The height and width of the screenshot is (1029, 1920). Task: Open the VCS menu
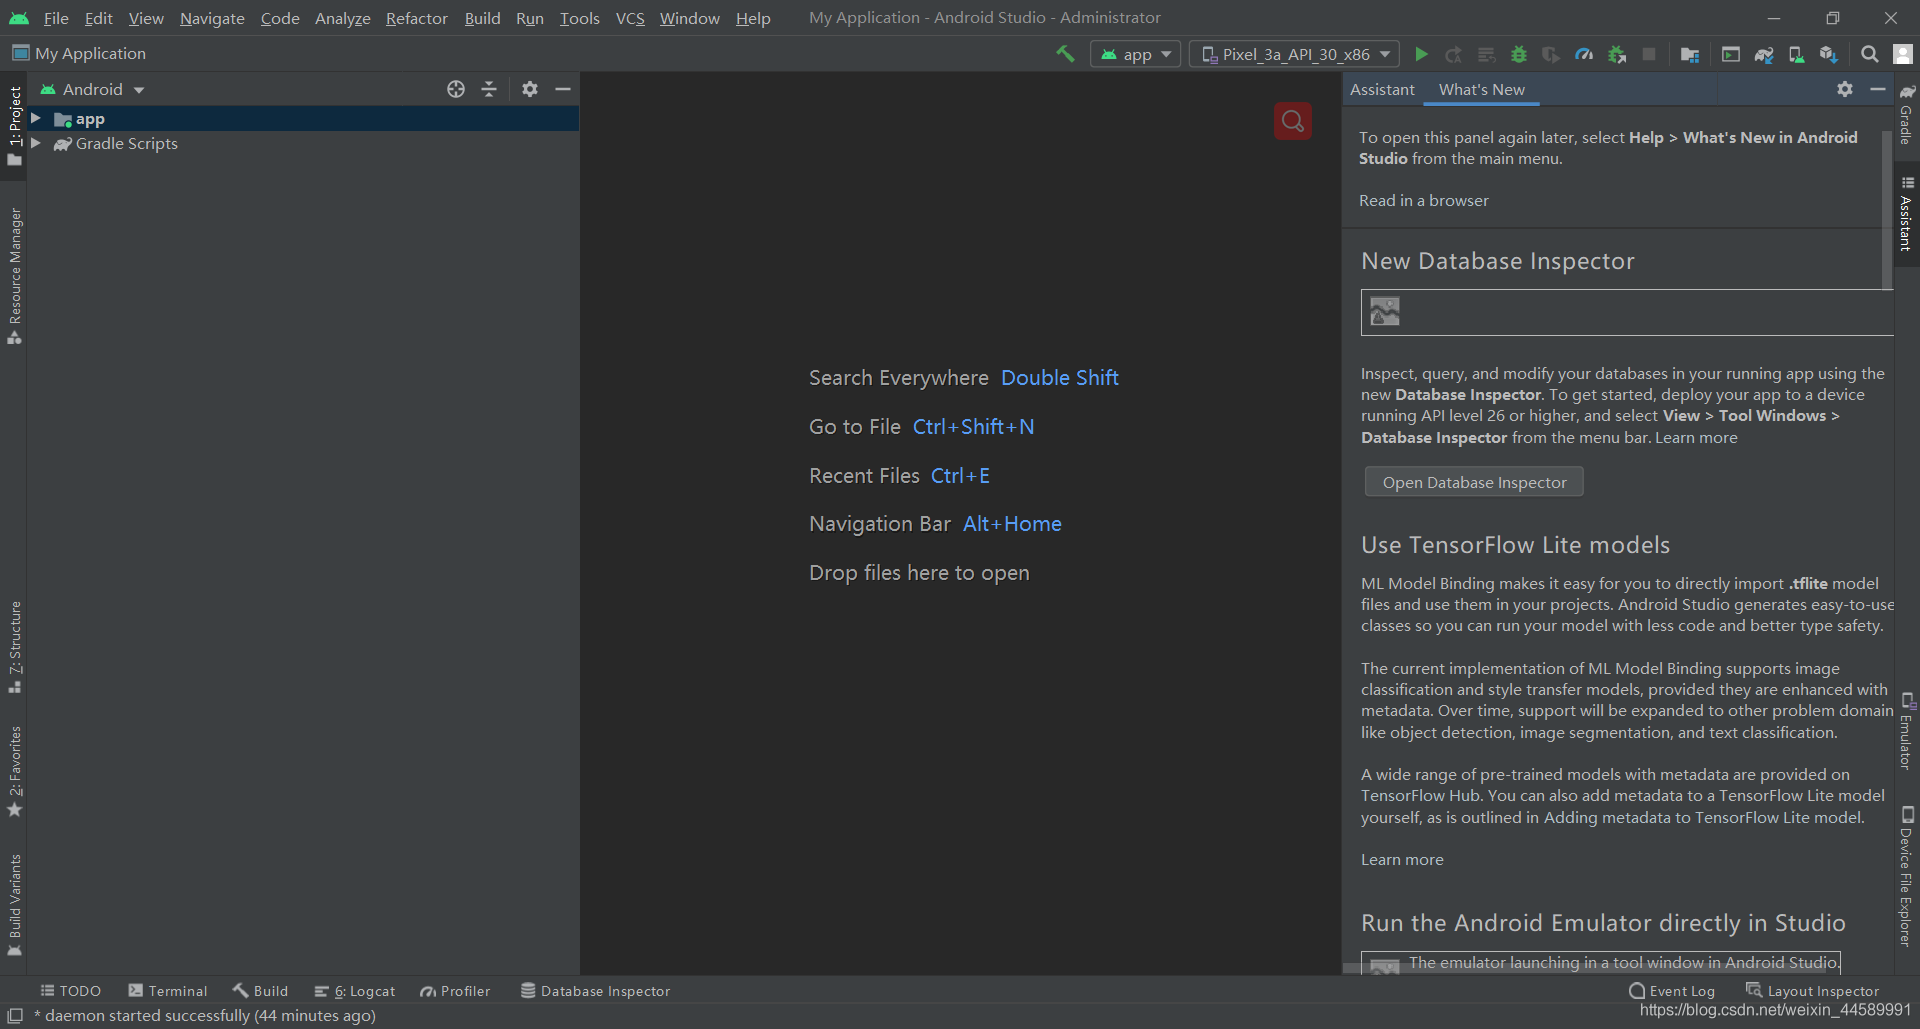click(630, 18)
